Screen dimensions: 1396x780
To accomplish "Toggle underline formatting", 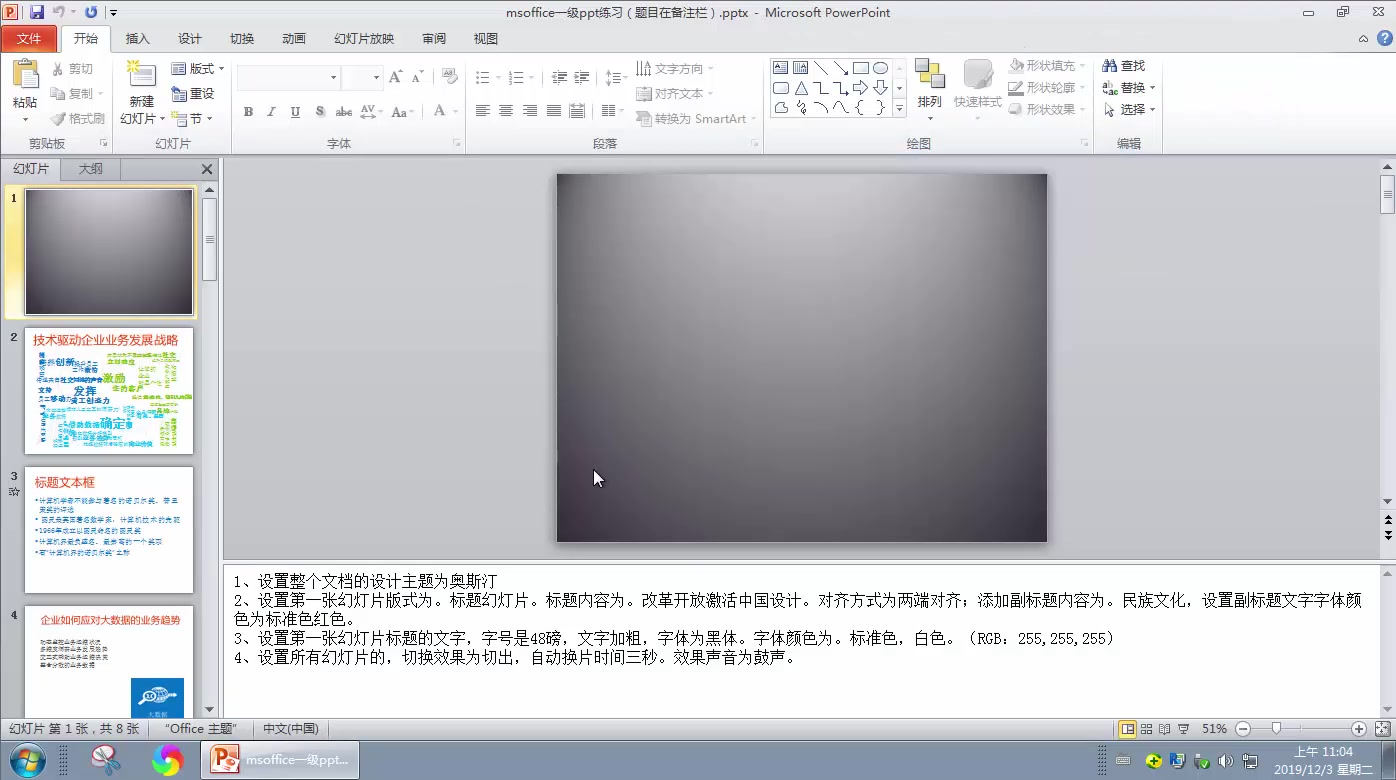I will pos(295,112).
